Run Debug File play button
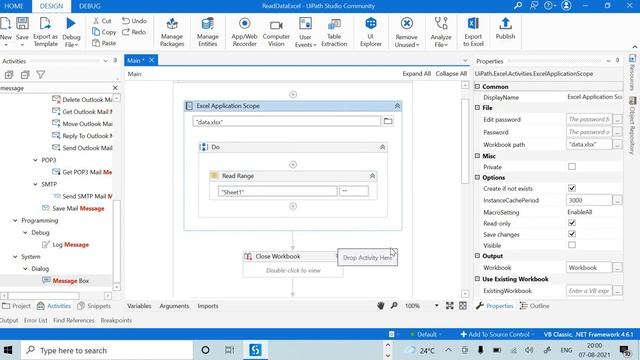The image size is (640, 360). [x=71, y=24]
